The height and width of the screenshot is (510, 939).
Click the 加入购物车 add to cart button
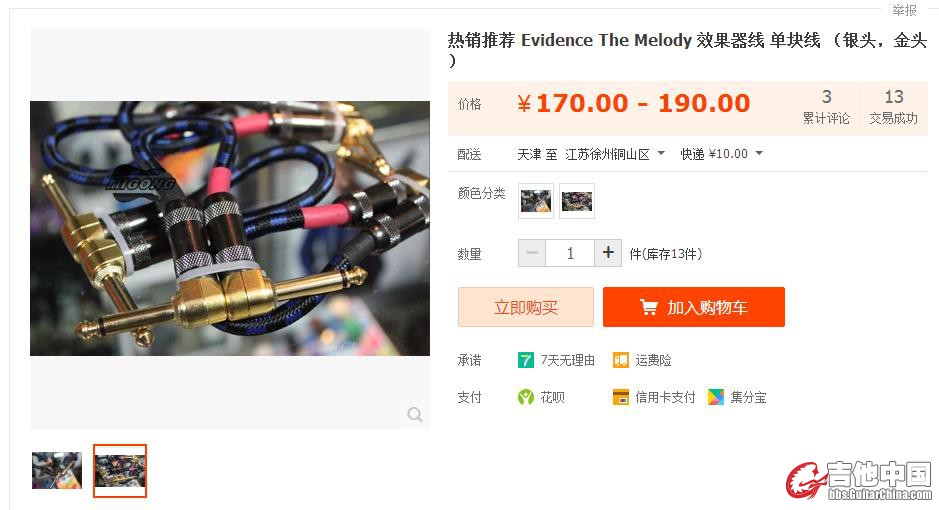click(693, 307)
